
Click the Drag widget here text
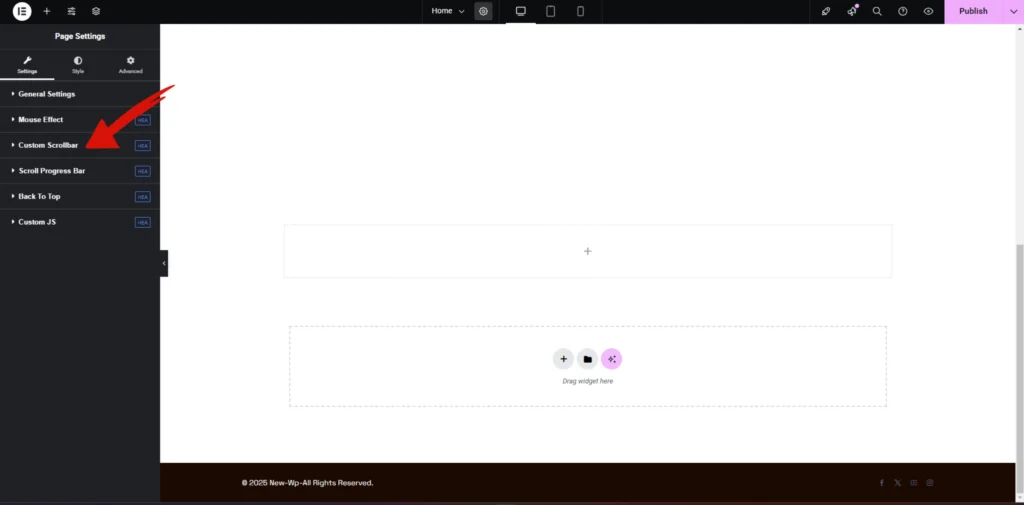[588, 381]
